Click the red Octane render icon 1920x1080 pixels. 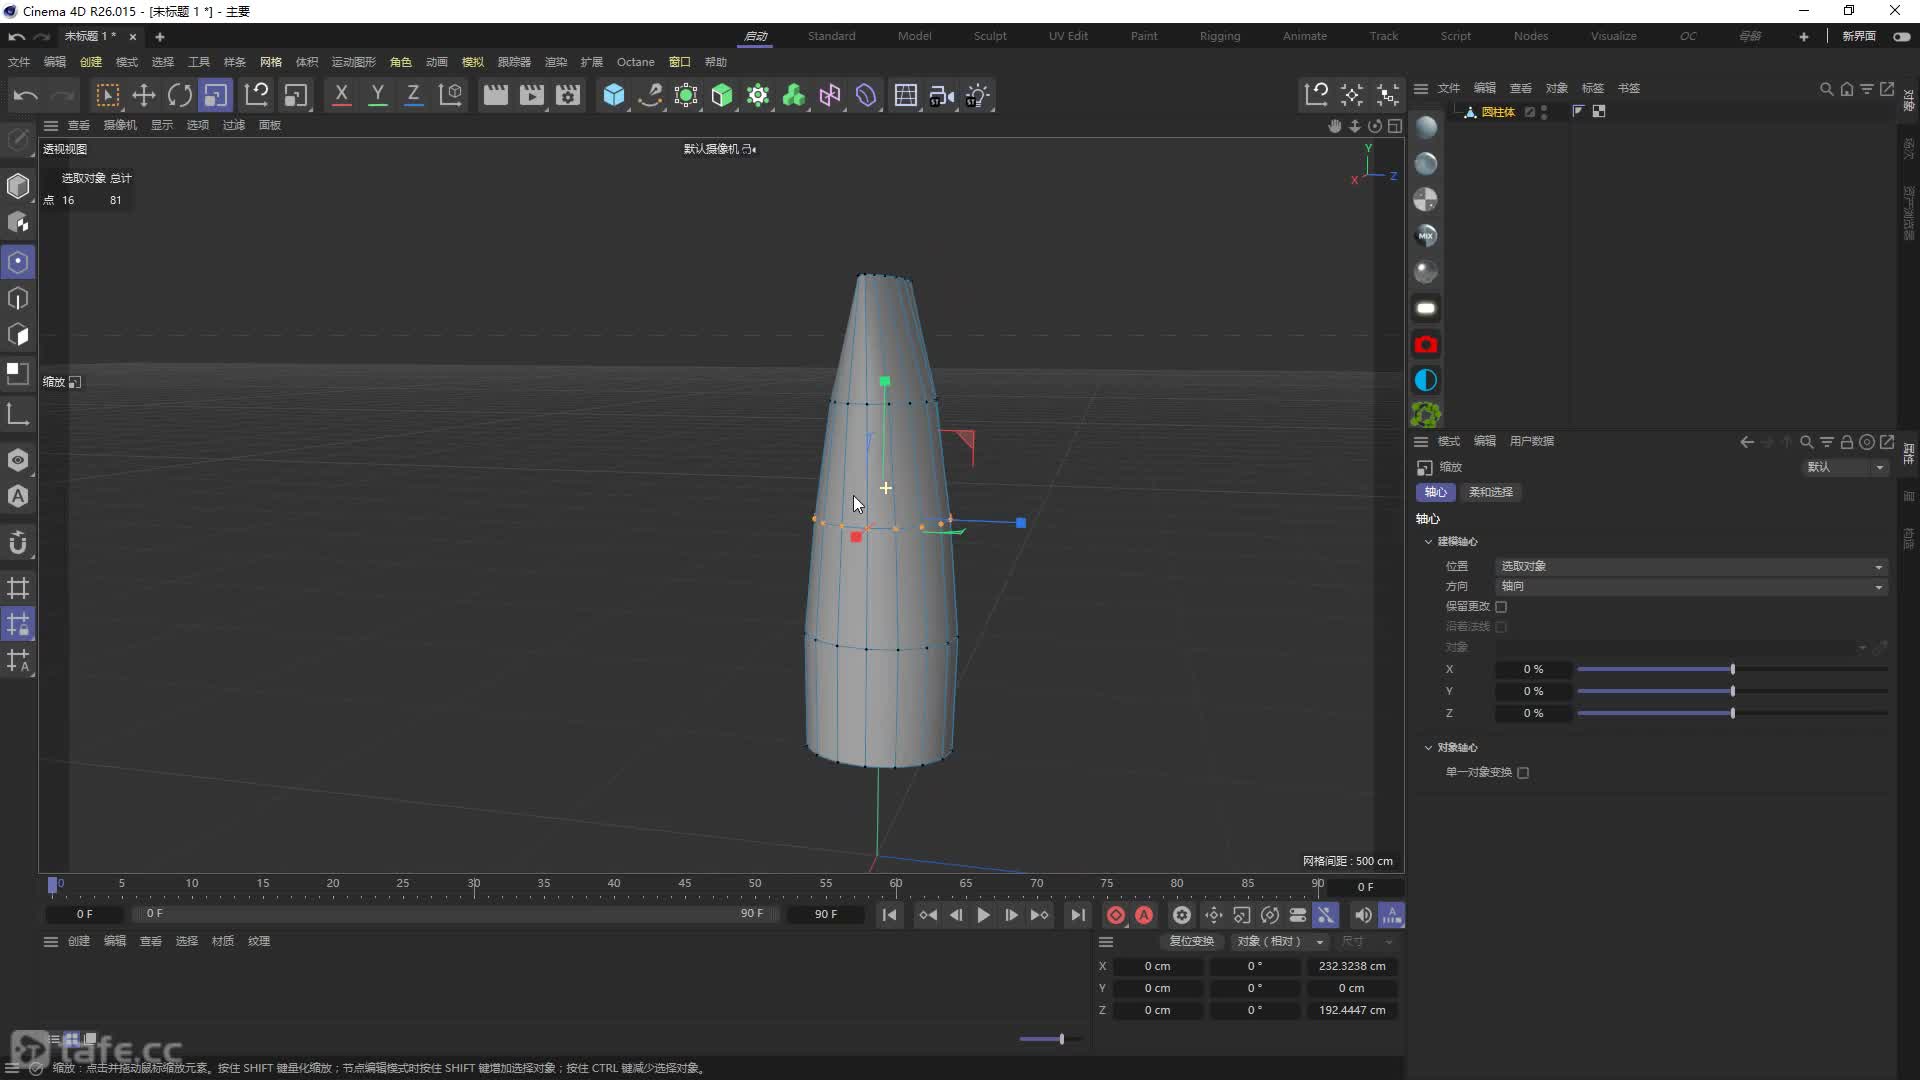click(x=1426, y=344)
